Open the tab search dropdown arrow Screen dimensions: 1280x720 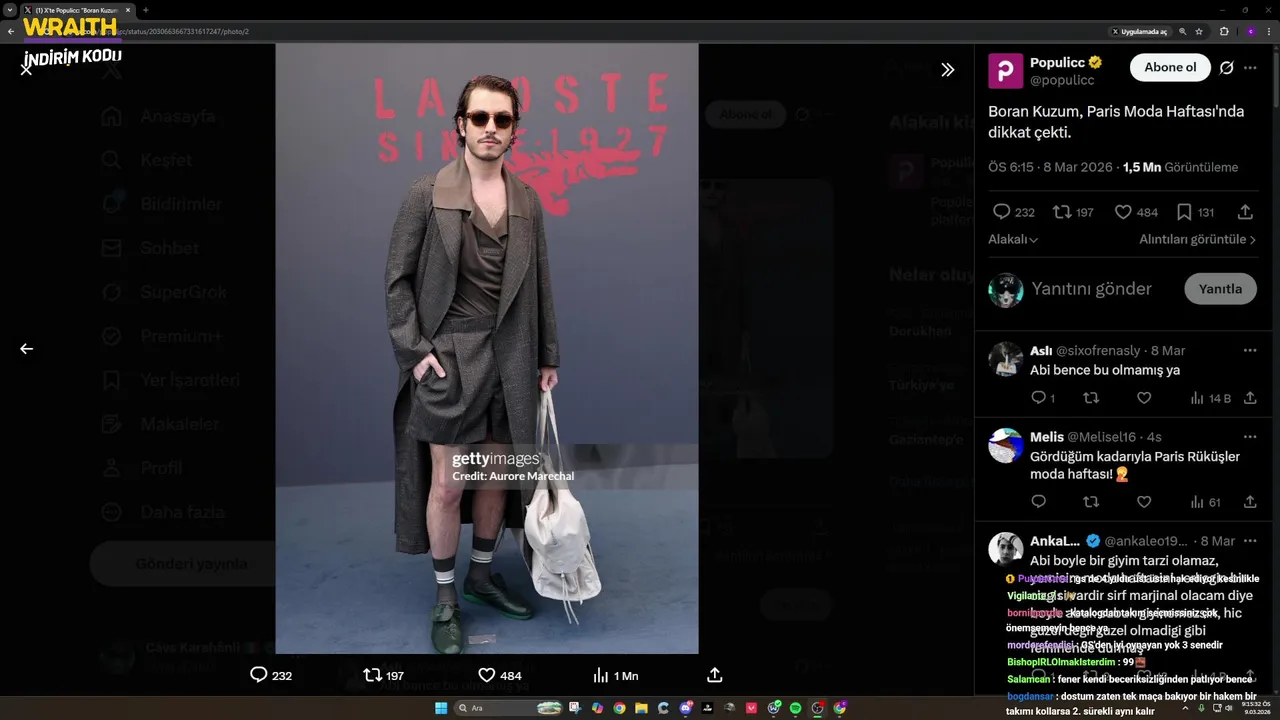click(x=9, y=10)
